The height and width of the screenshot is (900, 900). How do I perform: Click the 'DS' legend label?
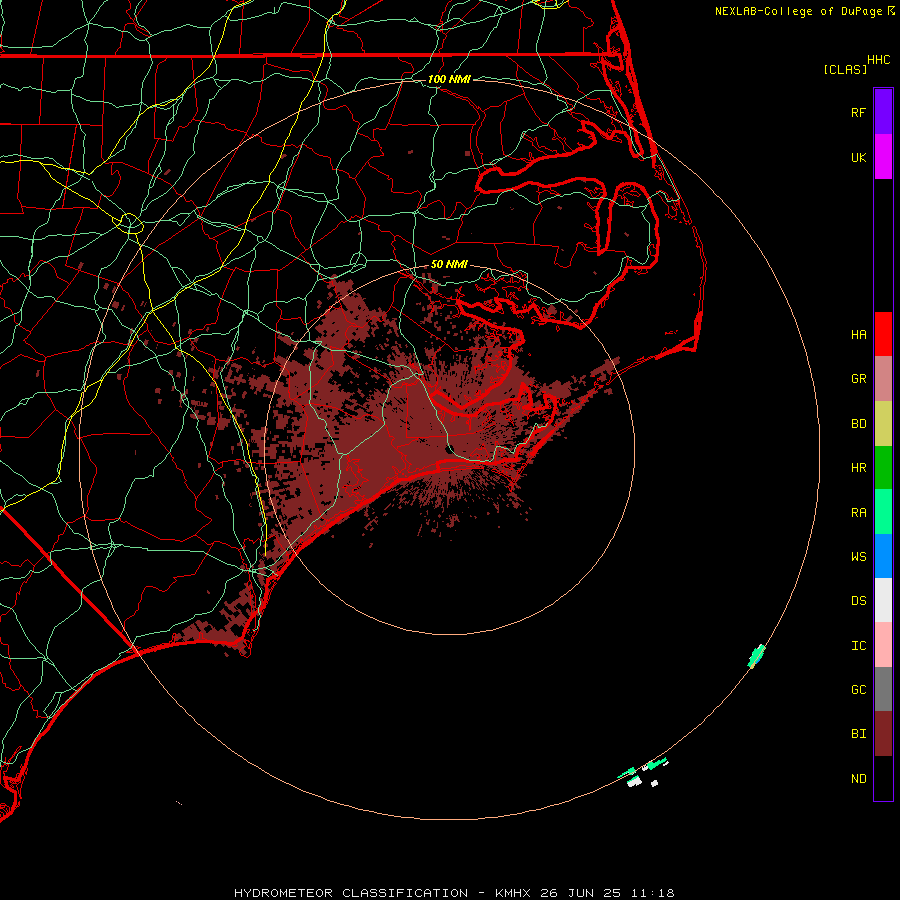coord(858,600)
